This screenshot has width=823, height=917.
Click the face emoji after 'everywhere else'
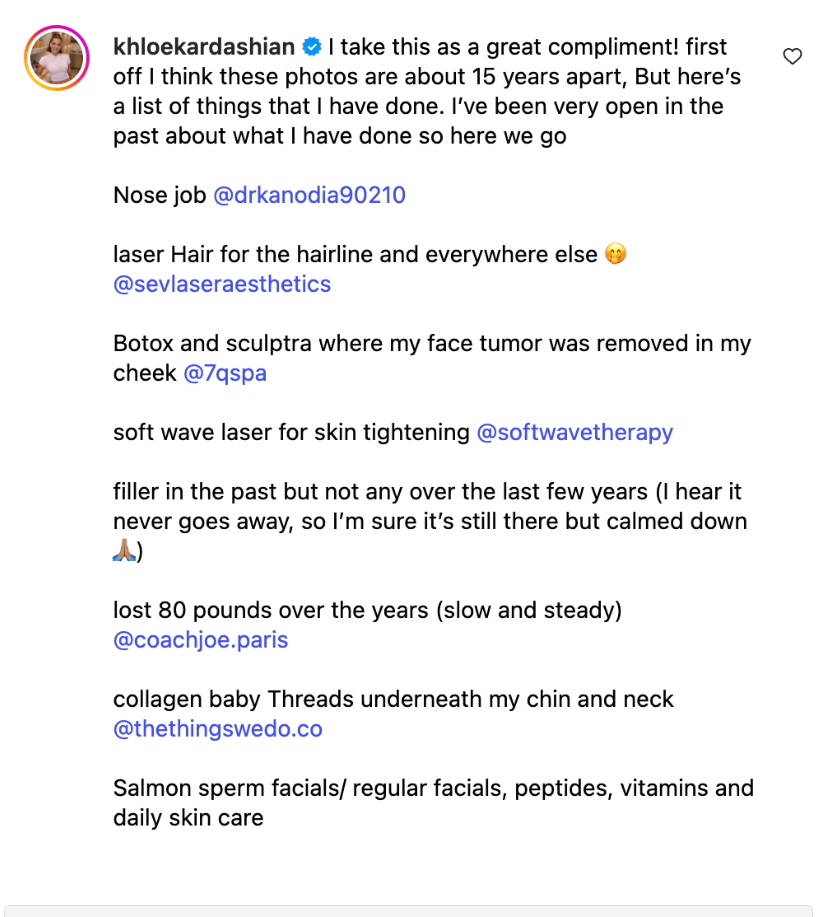(616, 255)
